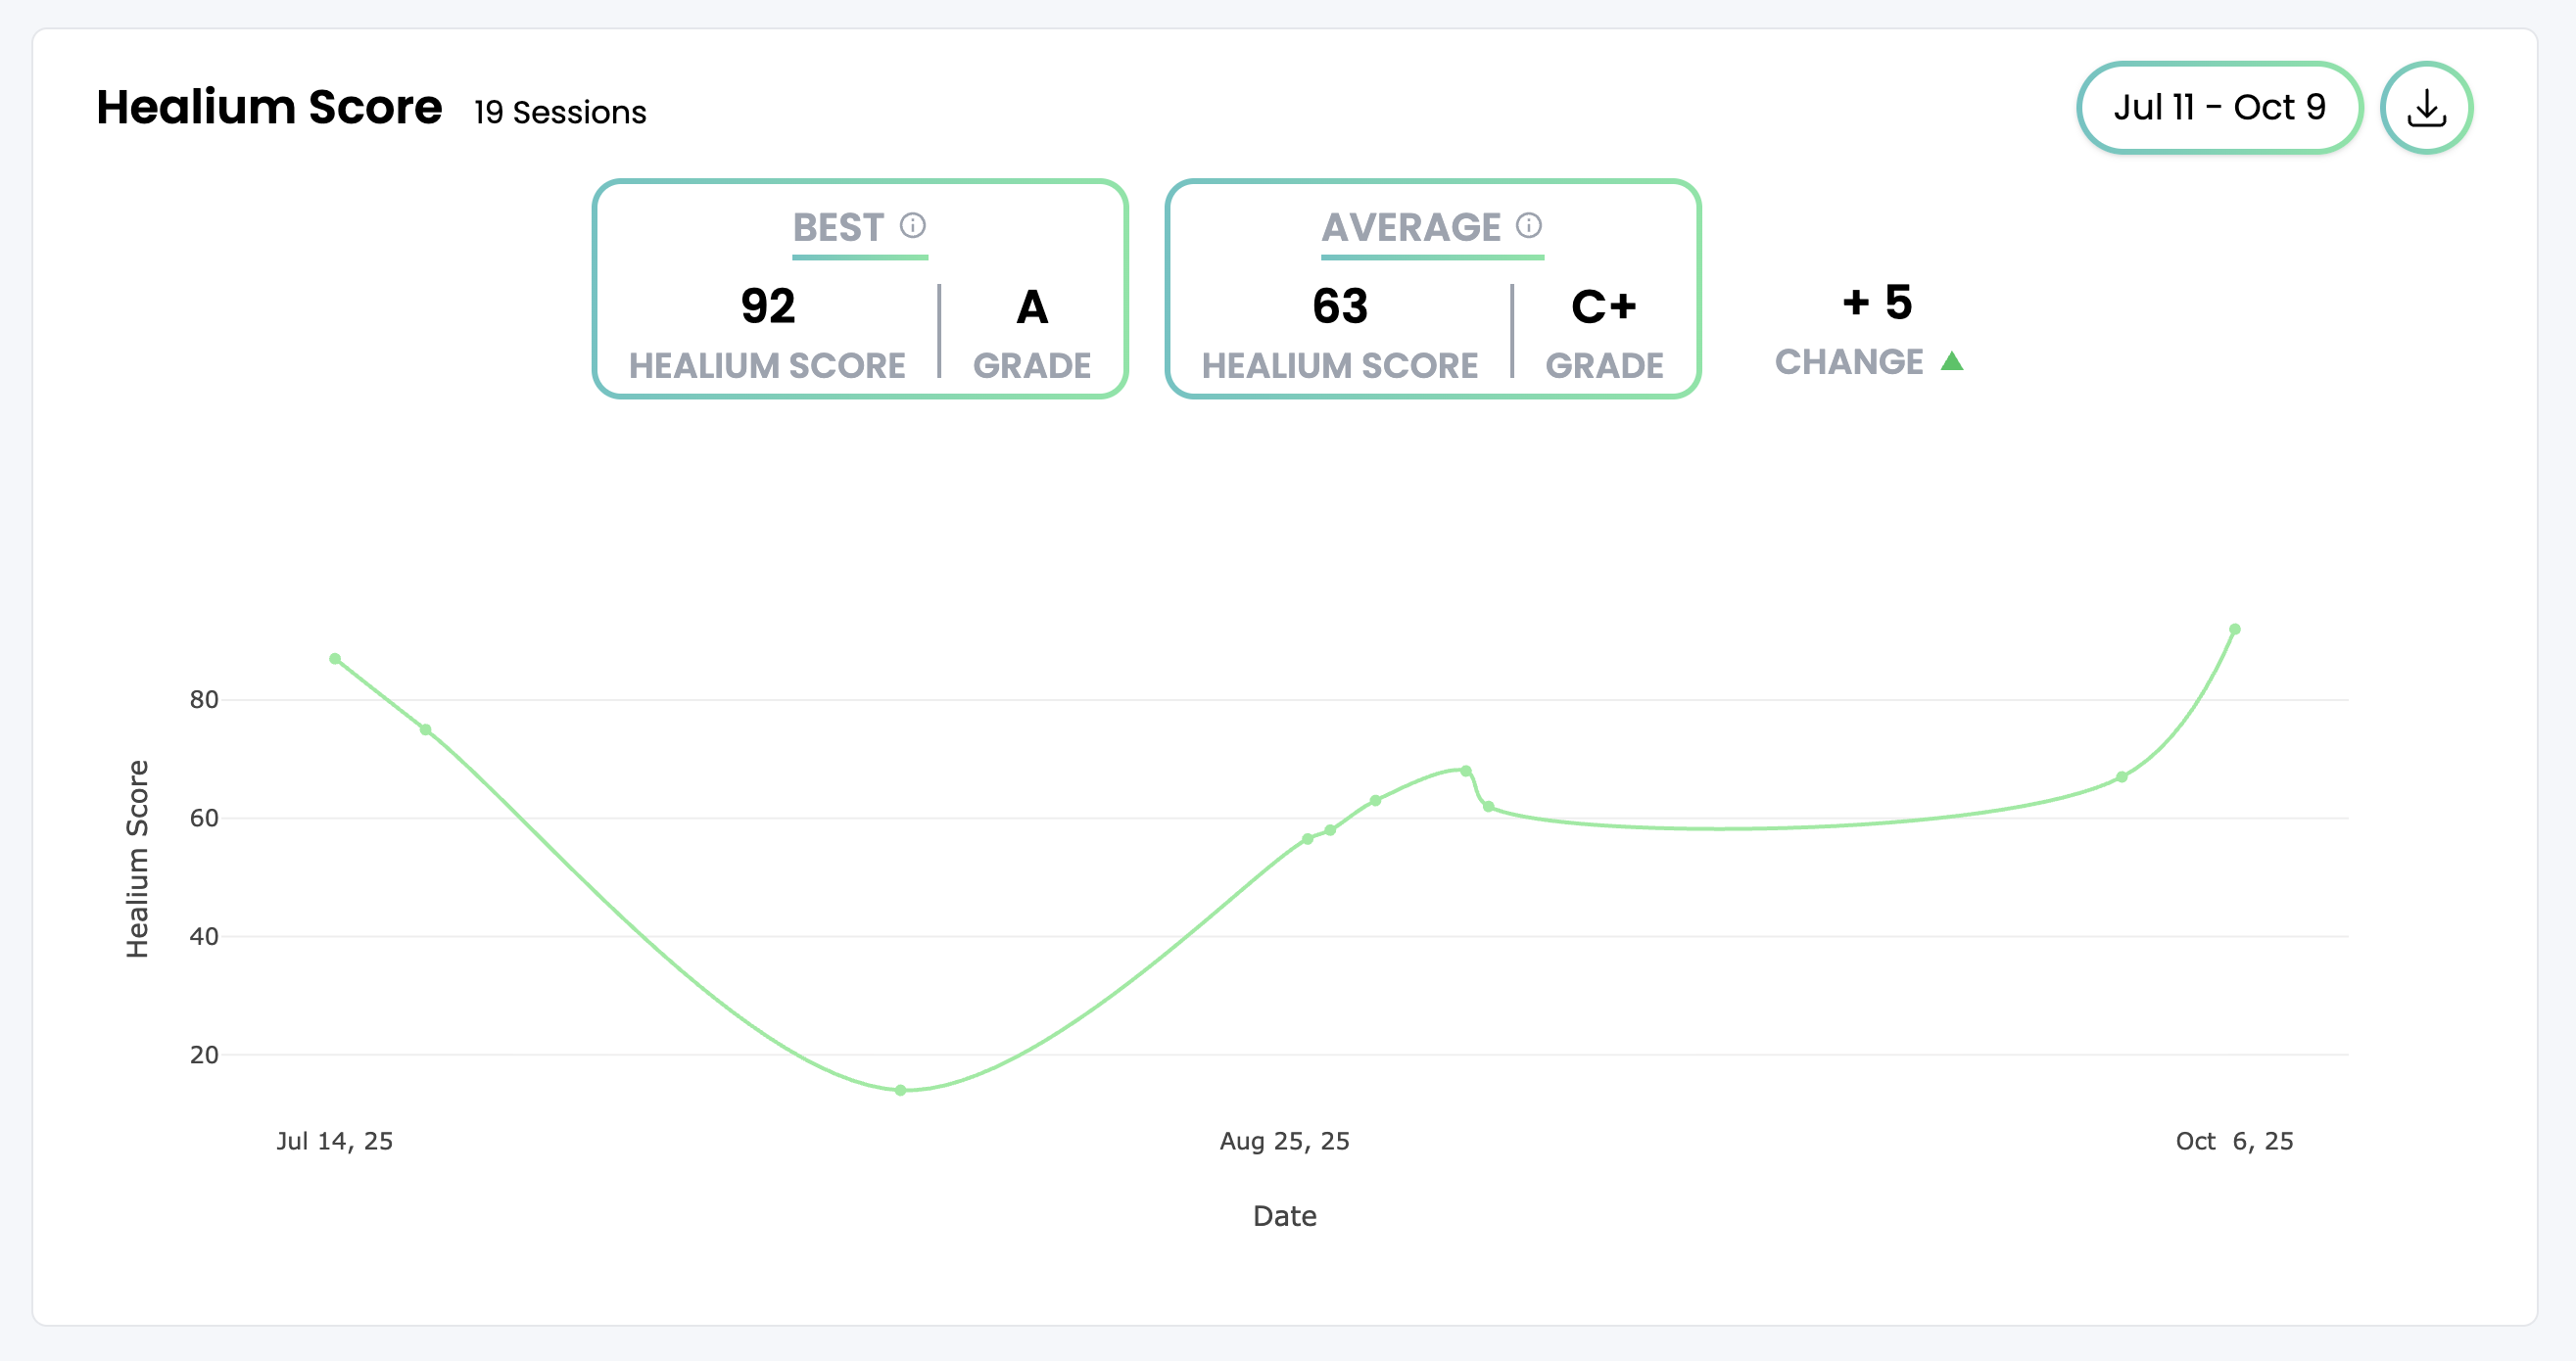This screenshot has height=1361, width=2576.
Task: Click the BEST card heading
Action: click(838, 227)
